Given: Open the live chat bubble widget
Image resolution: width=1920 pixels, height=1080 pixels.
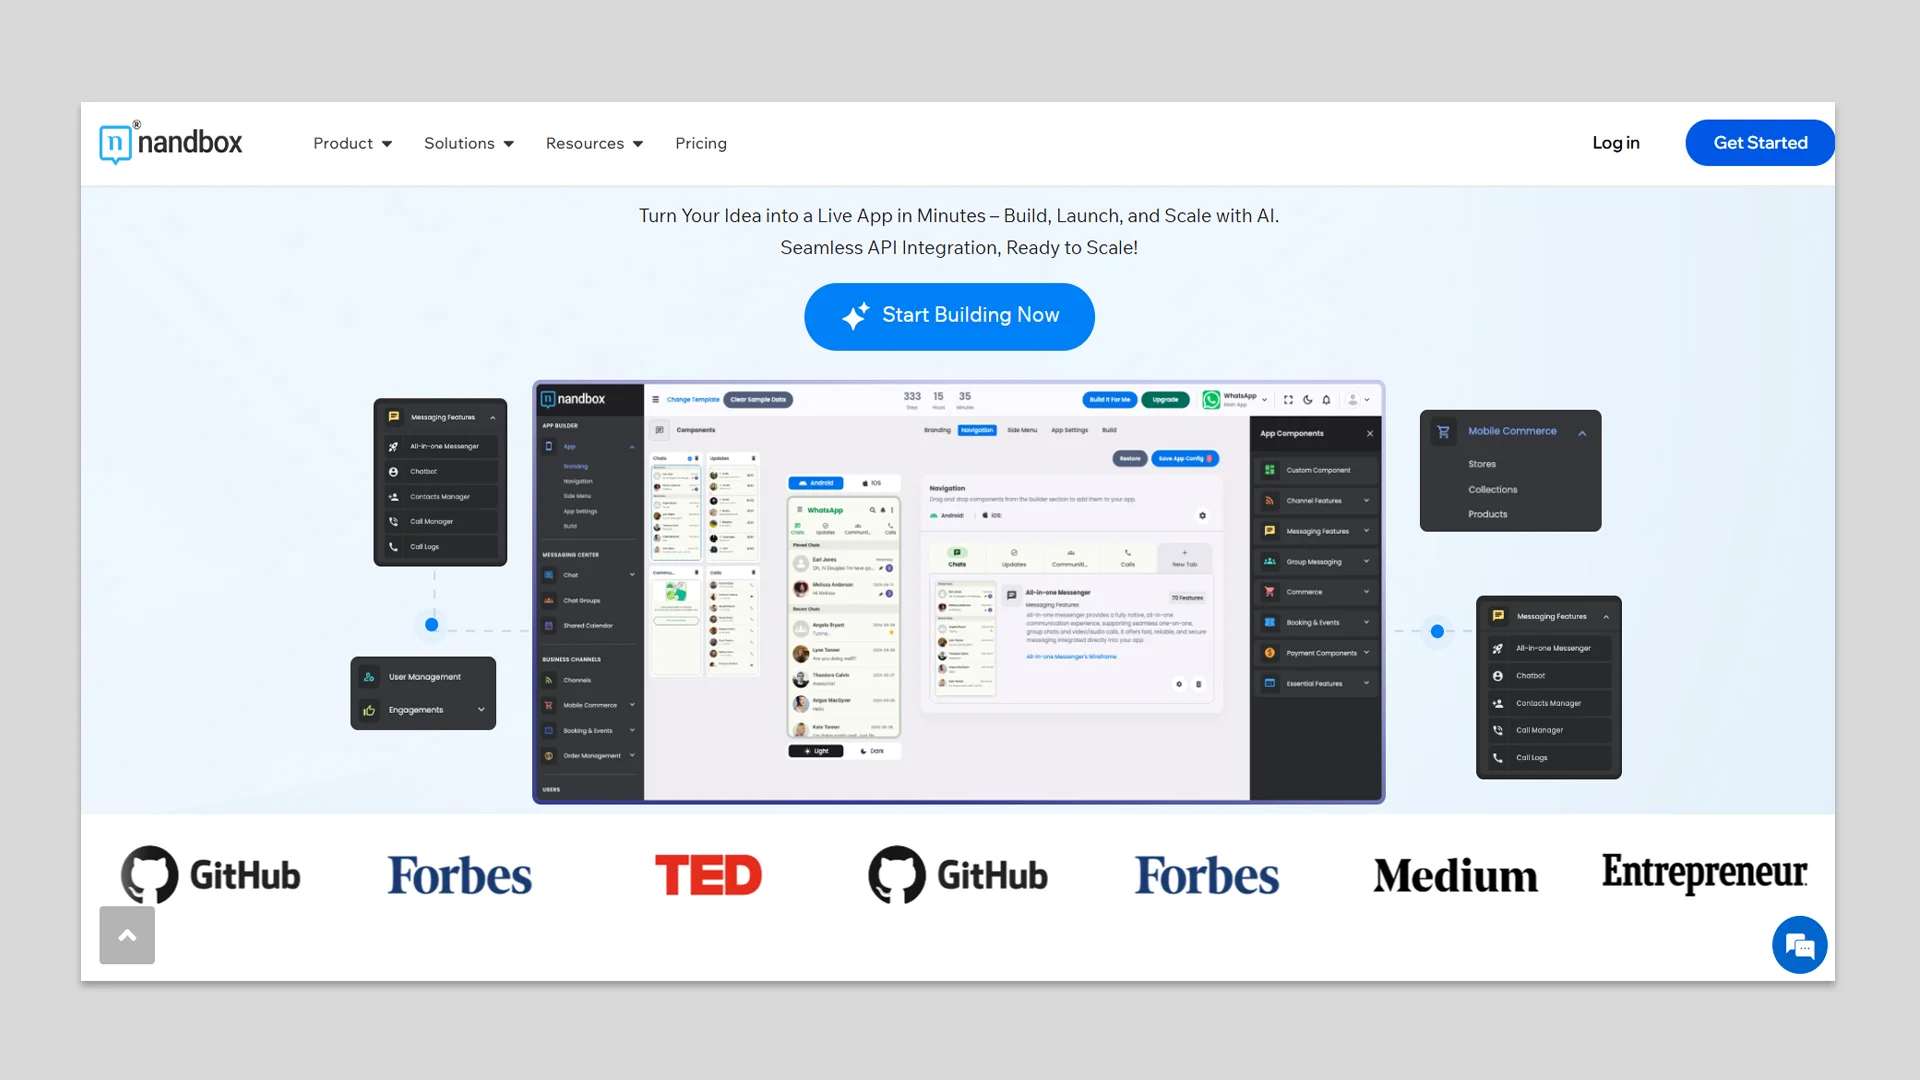Looking at the screenshot, I should tap(1799, 945).
